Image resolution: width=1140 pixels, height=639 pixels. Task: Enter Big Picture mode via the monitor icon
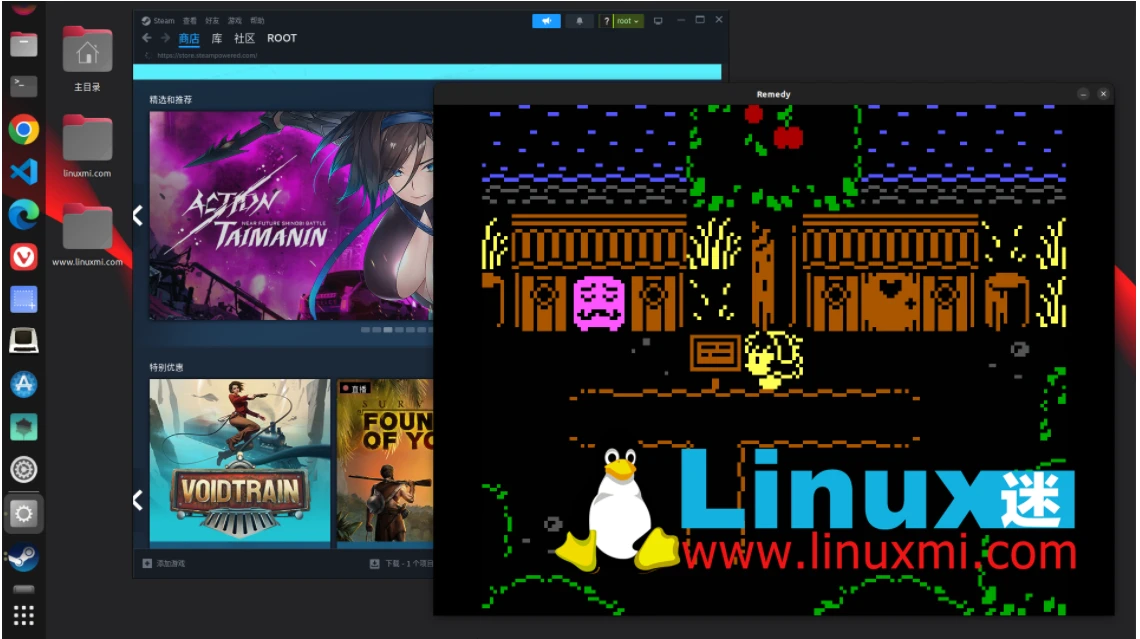click(x=658, y=19)
